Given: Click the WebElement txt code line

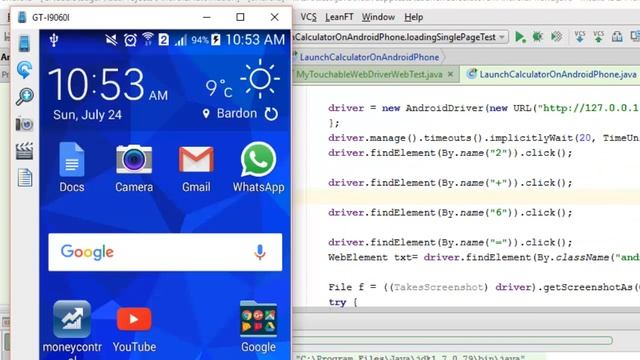Looking at the screenshot, I should point(484,258).
